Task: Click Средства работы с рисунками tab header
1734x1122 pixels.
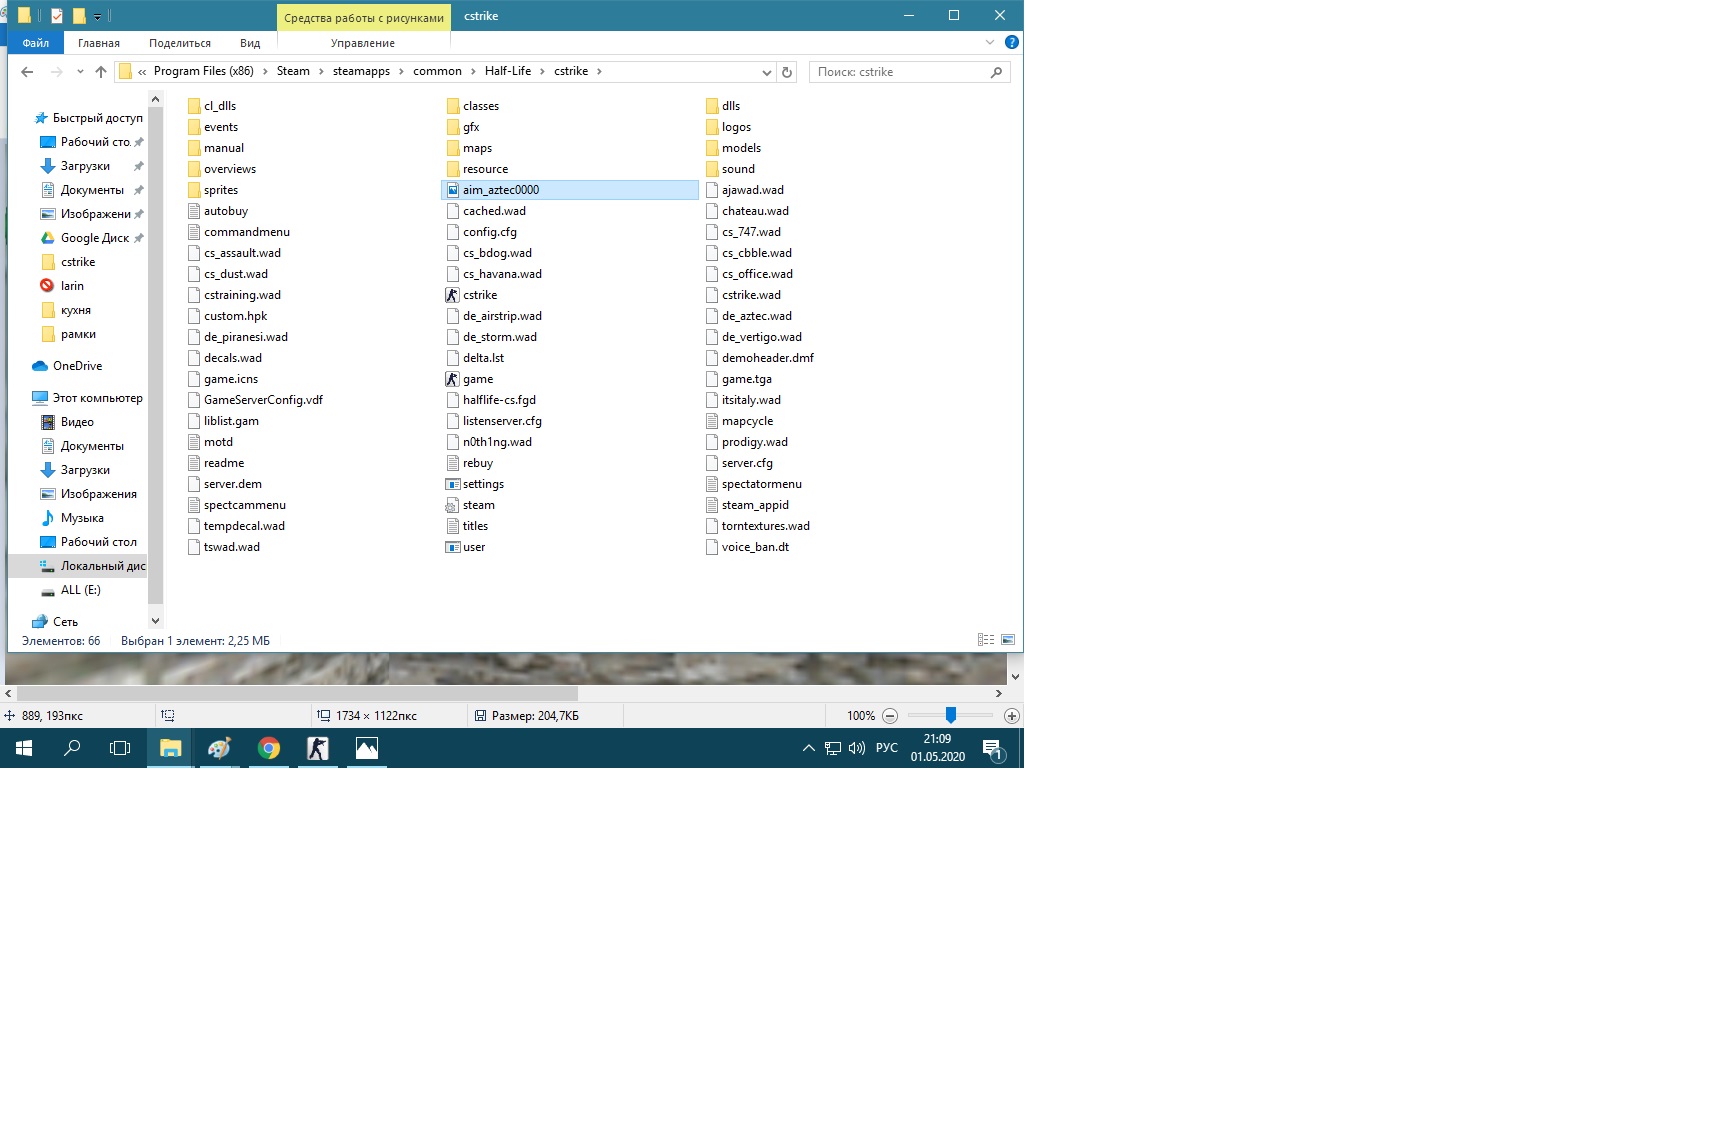Action: [364, 17]
